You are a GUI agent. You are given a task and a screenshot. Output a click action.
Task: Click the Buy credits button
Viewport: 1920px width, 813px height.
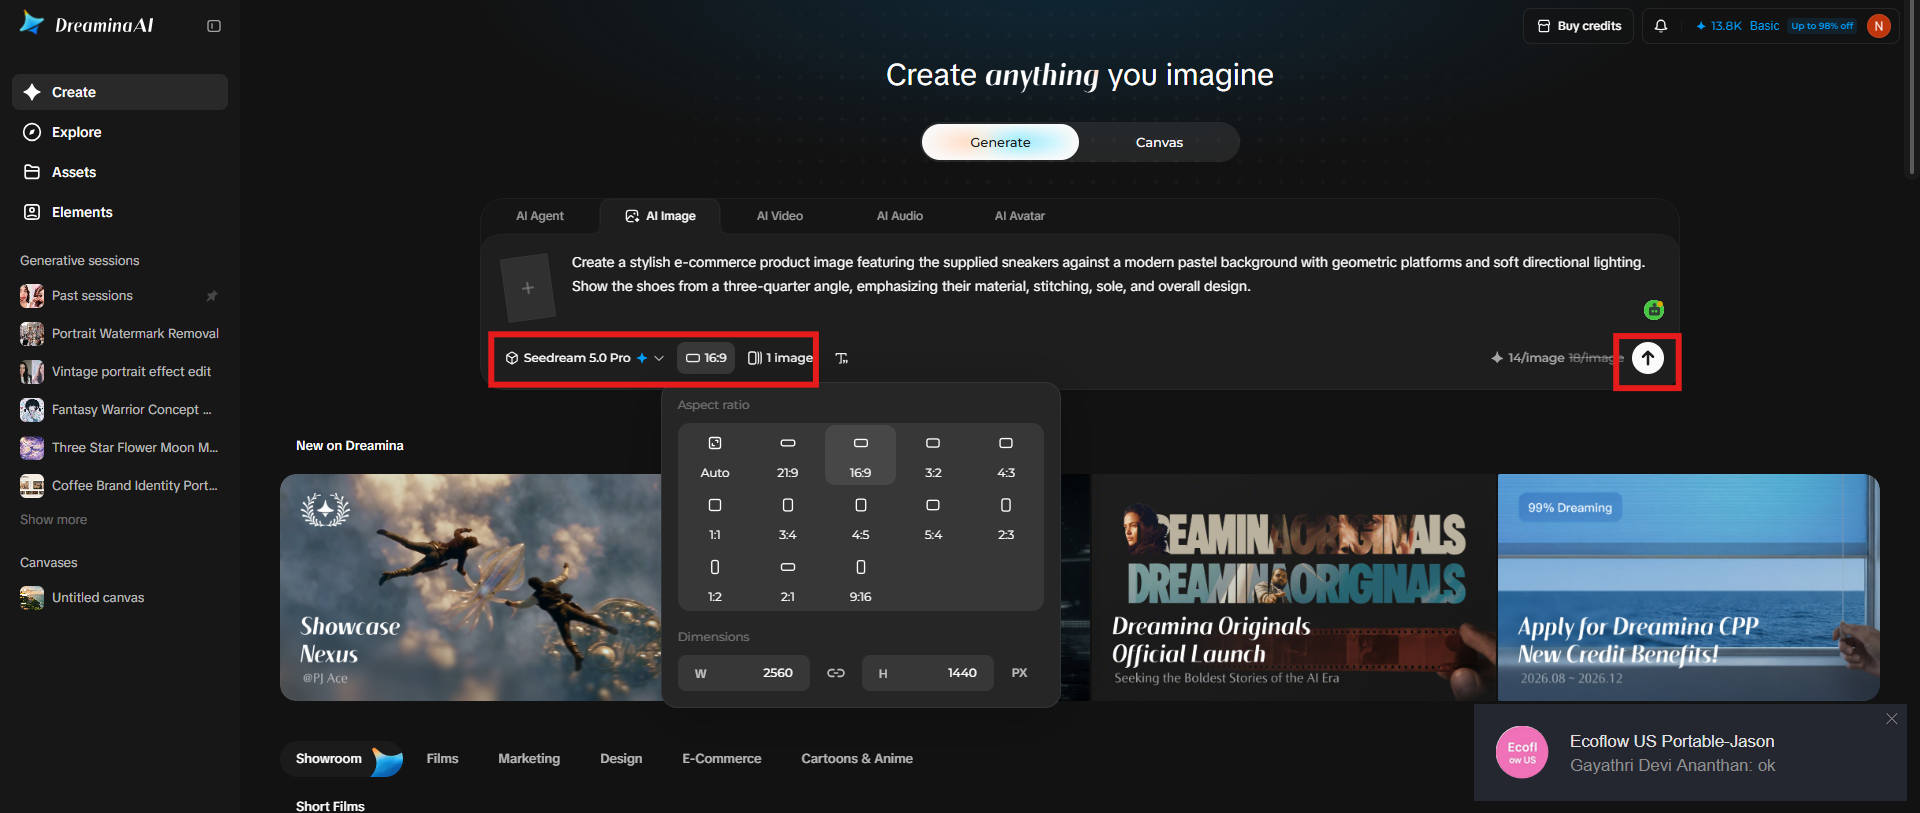pos(1579,26)
